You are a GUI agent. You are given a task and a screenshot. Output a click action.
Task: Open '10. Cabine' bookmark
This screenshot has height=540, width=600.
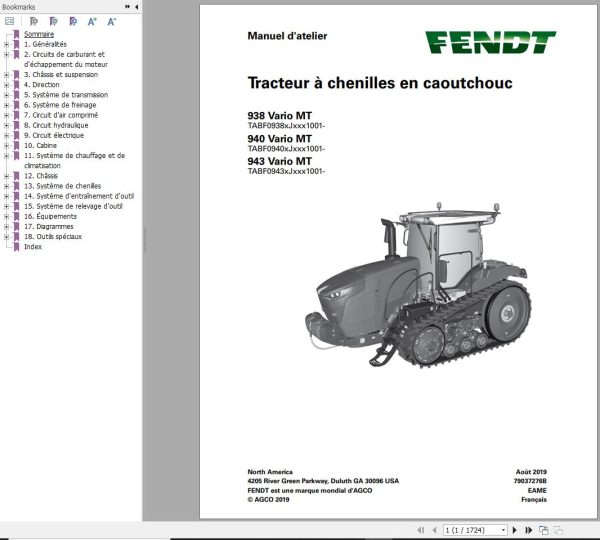(x=40, y=145)
